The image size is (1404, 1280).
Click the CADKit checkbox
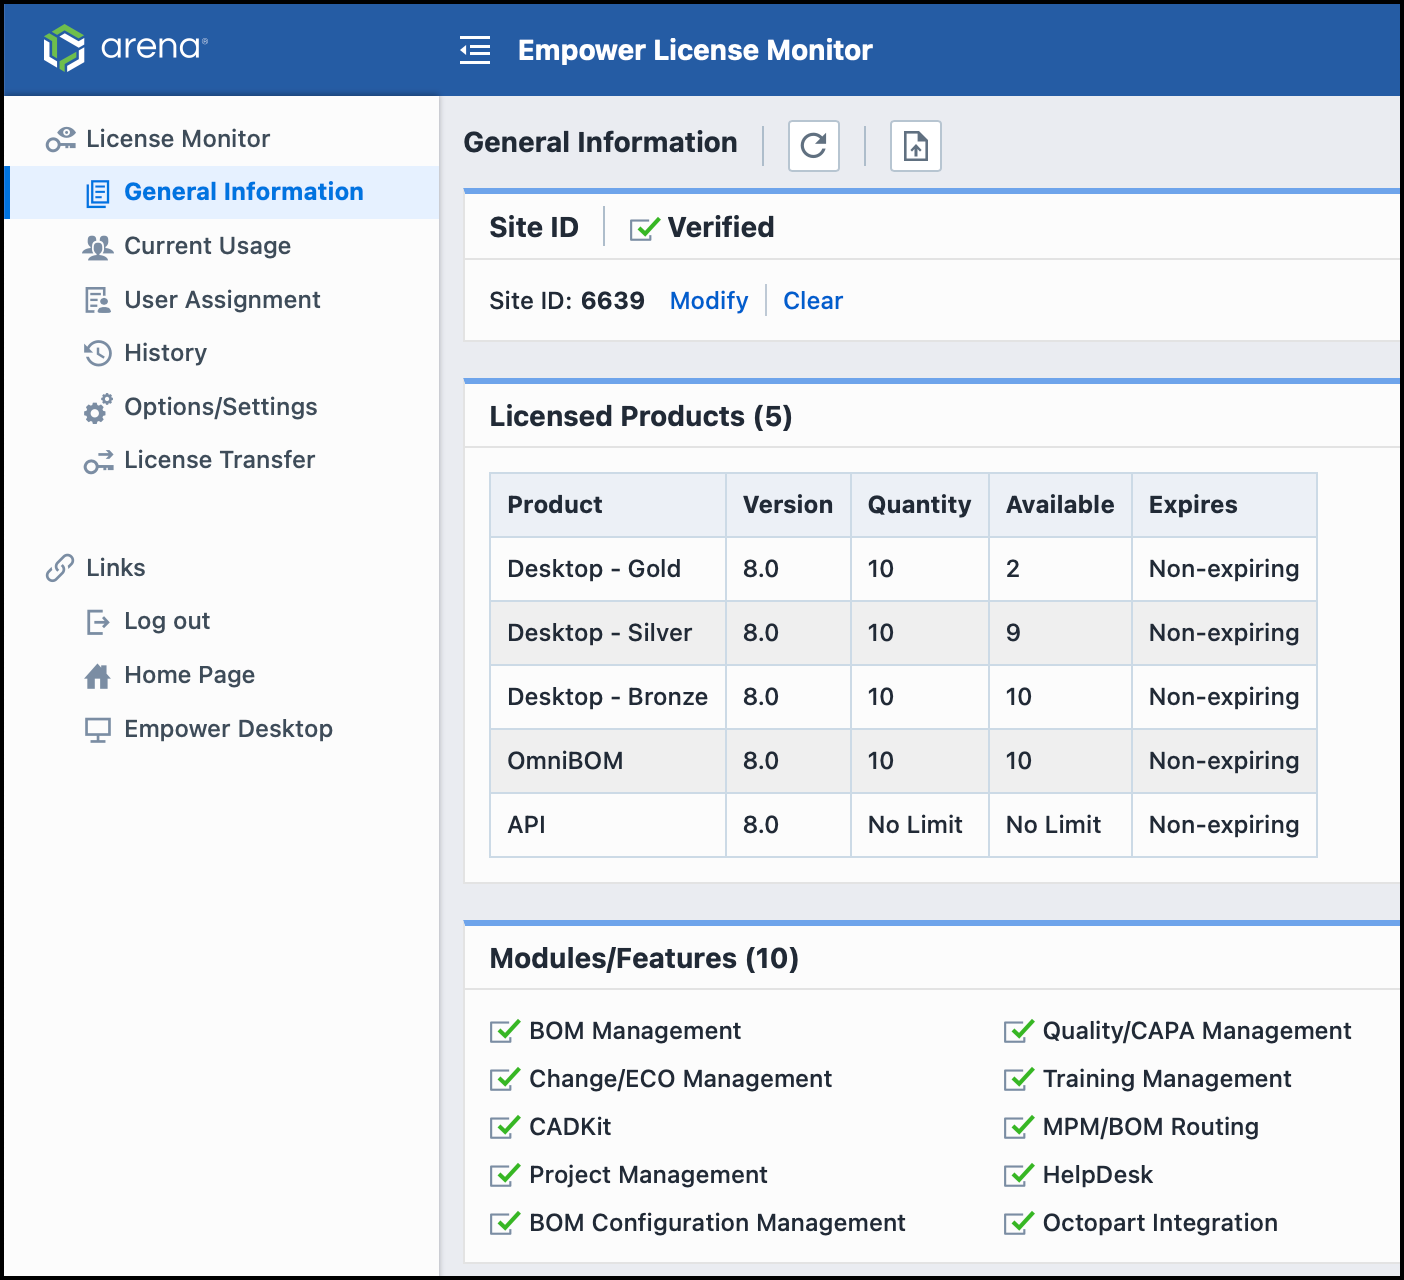pyautogui.click(x=505, y=1127)
